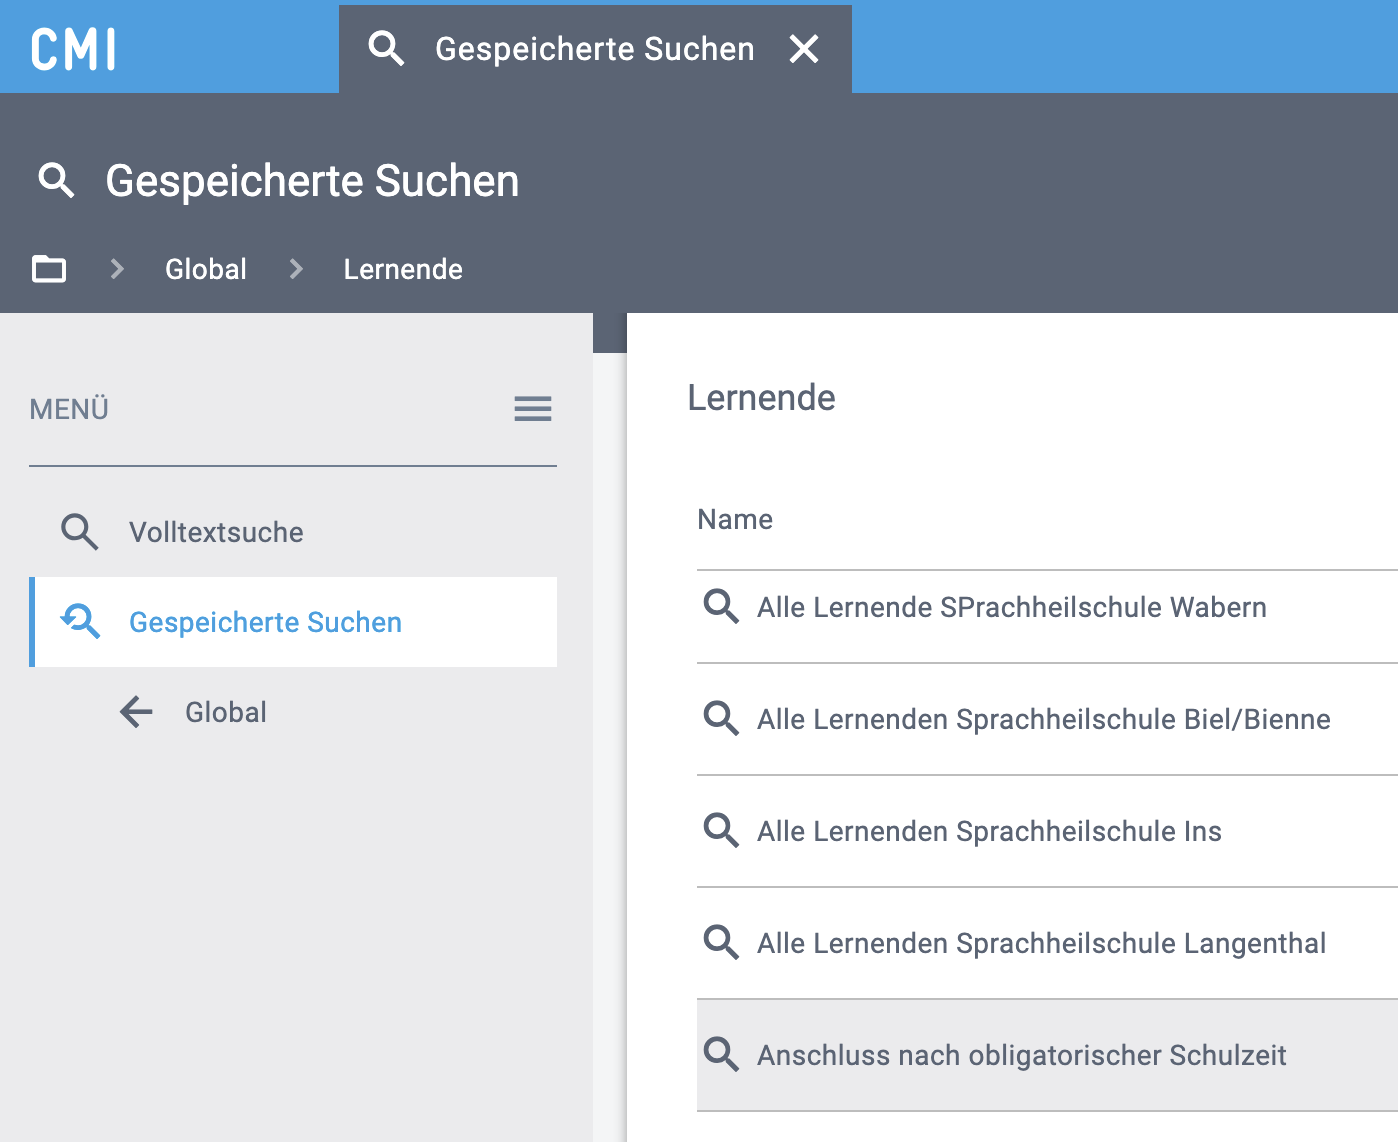Select Gespeicherte Suchen in side menu
1398x1142 pixels.
pyautogui.click(x=265, y=622)
